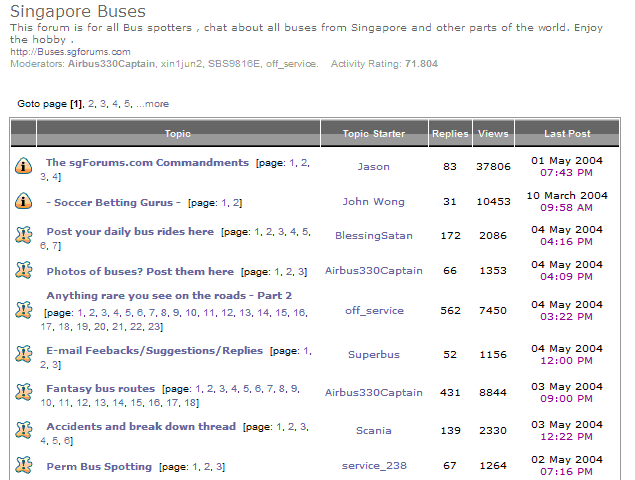Viewport: 635px width, 480px height.
Task: Click the info icon next to Soccer Betting Gurus
Action: [x=24, y=201]
